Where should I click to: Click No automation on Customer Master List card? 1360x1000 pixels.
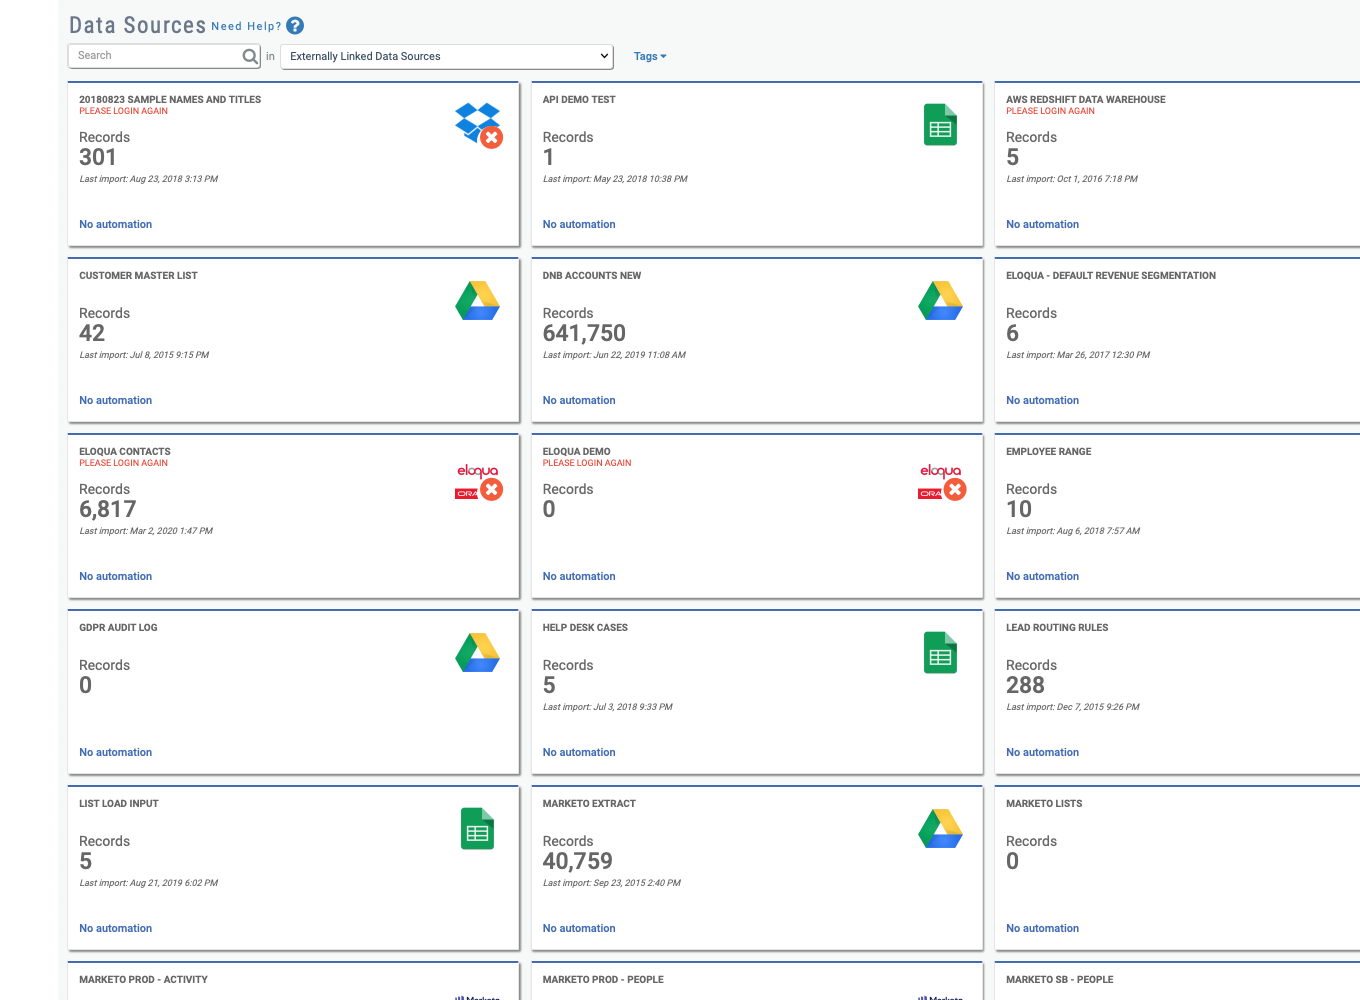(116, 401)
